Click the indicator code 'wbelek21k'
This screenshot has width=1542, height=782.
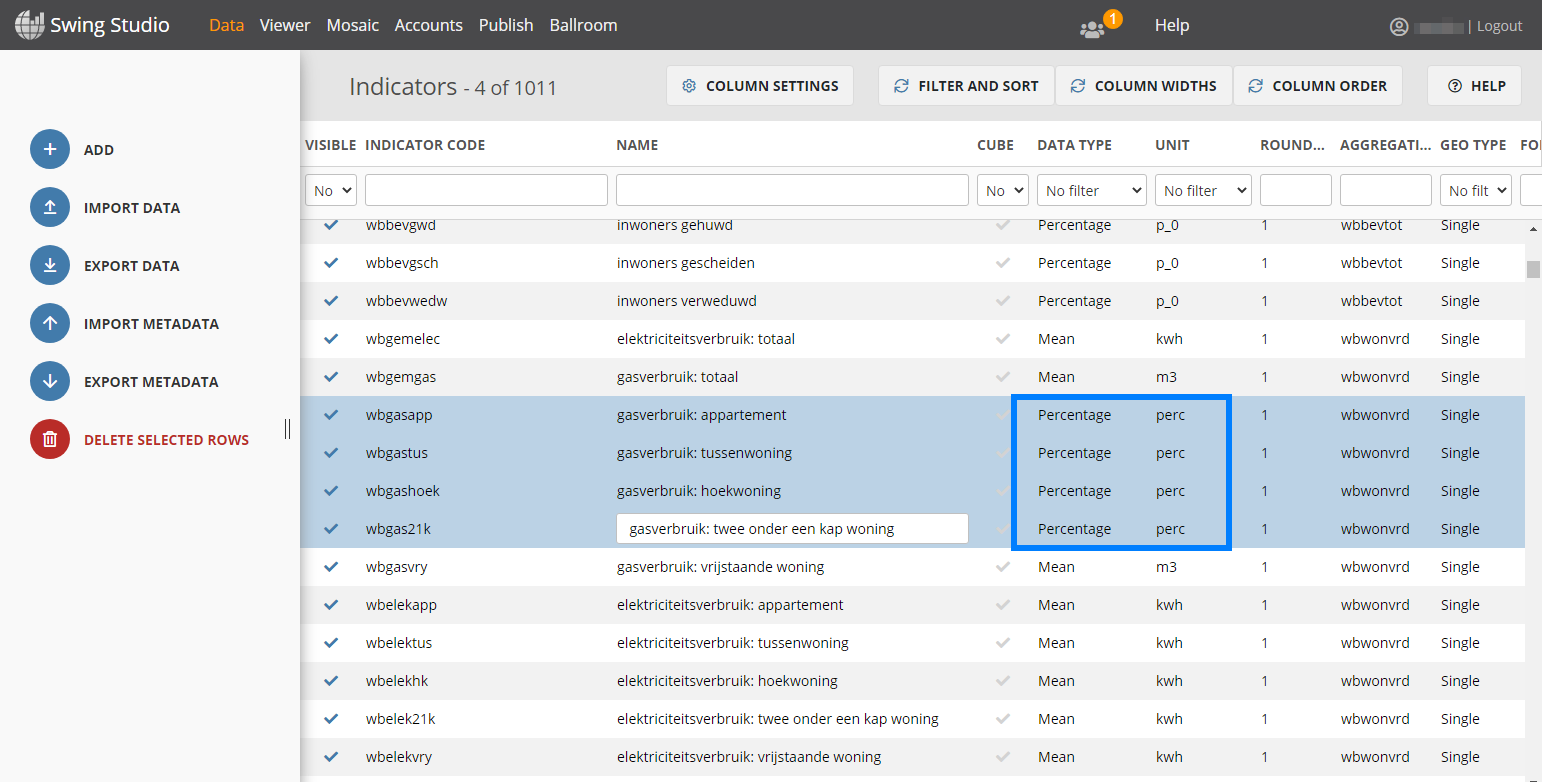pos(400,719)
